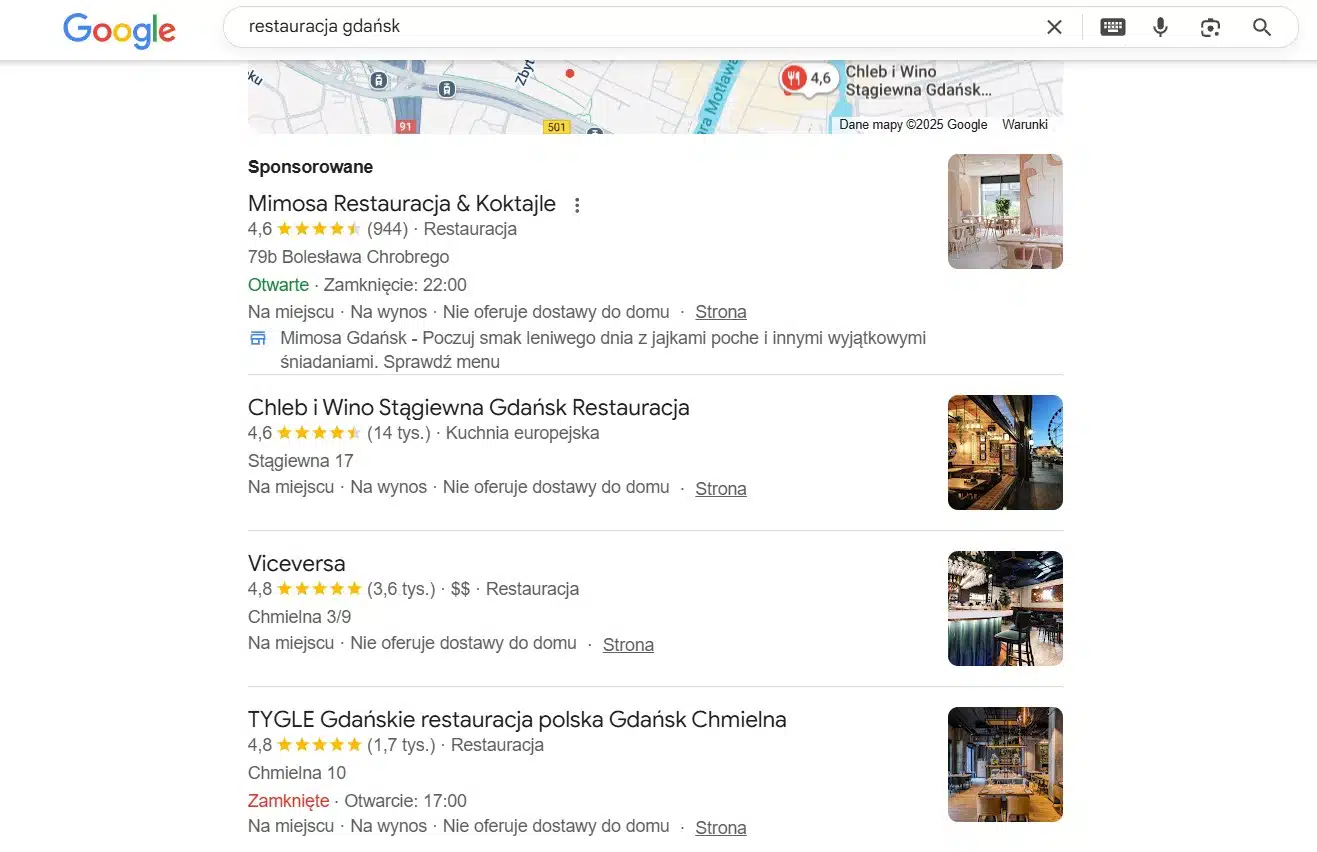This screenshot has width=1317, height=852.
Task: Open Mimosa Restauracja & Koktajle listing
Action: tap(401, 204)
